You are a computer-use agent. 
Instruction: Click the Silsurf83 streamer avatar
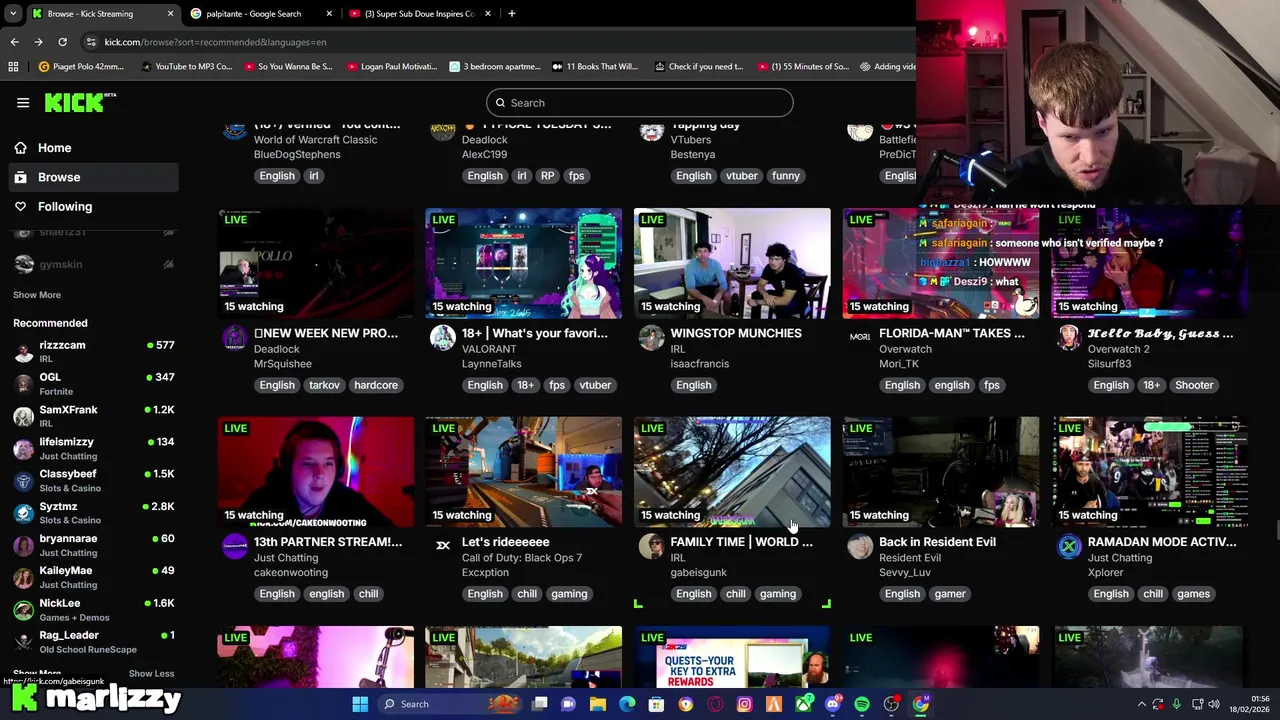(1069, 338)
